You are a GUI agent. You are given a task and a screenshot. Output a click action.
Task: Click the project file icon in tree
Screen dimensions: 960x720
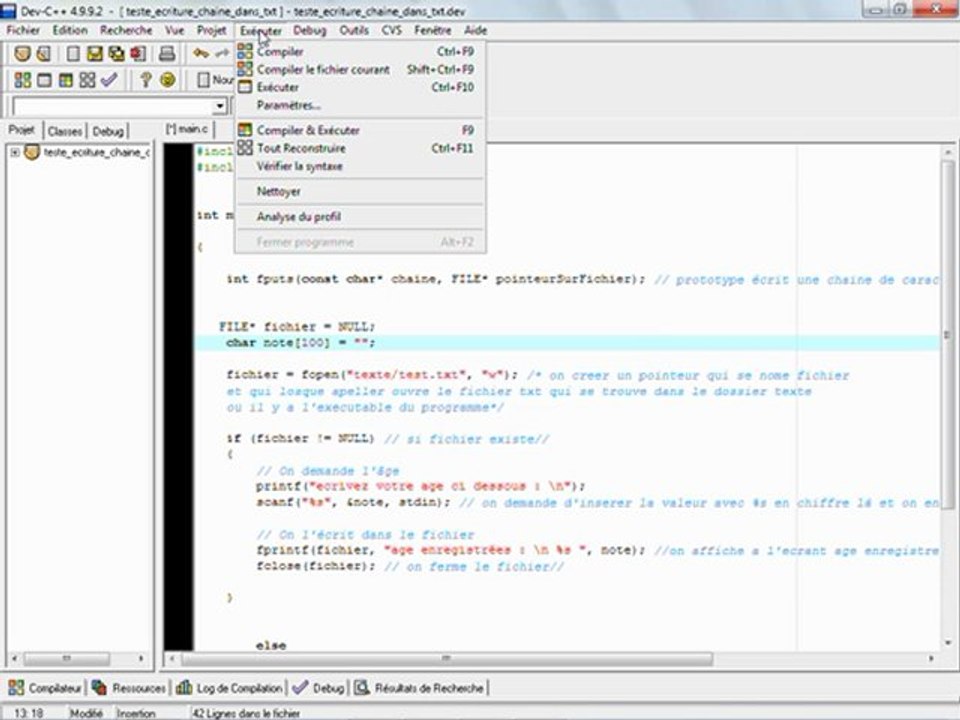point(32,152)
